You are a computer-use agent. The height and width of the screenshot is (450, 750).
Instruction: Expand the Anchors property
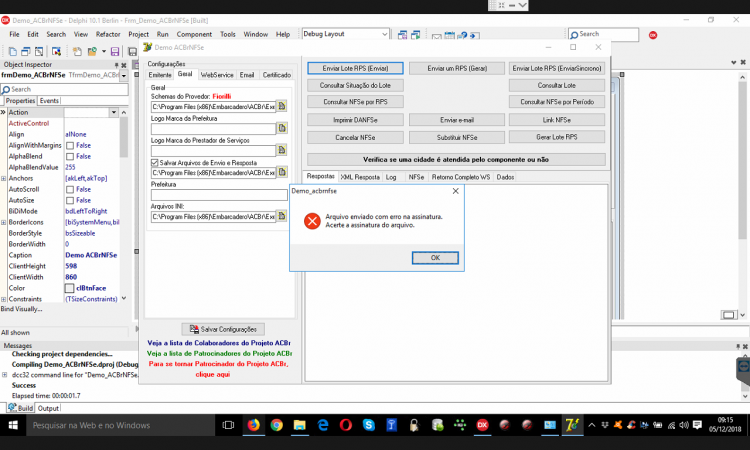(x=3, y=178)
